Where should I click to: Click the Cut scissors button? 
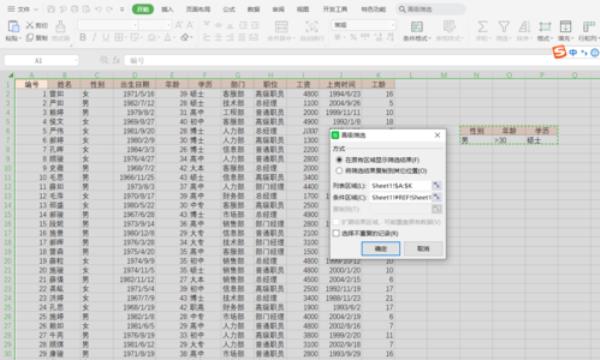(37, 26)
